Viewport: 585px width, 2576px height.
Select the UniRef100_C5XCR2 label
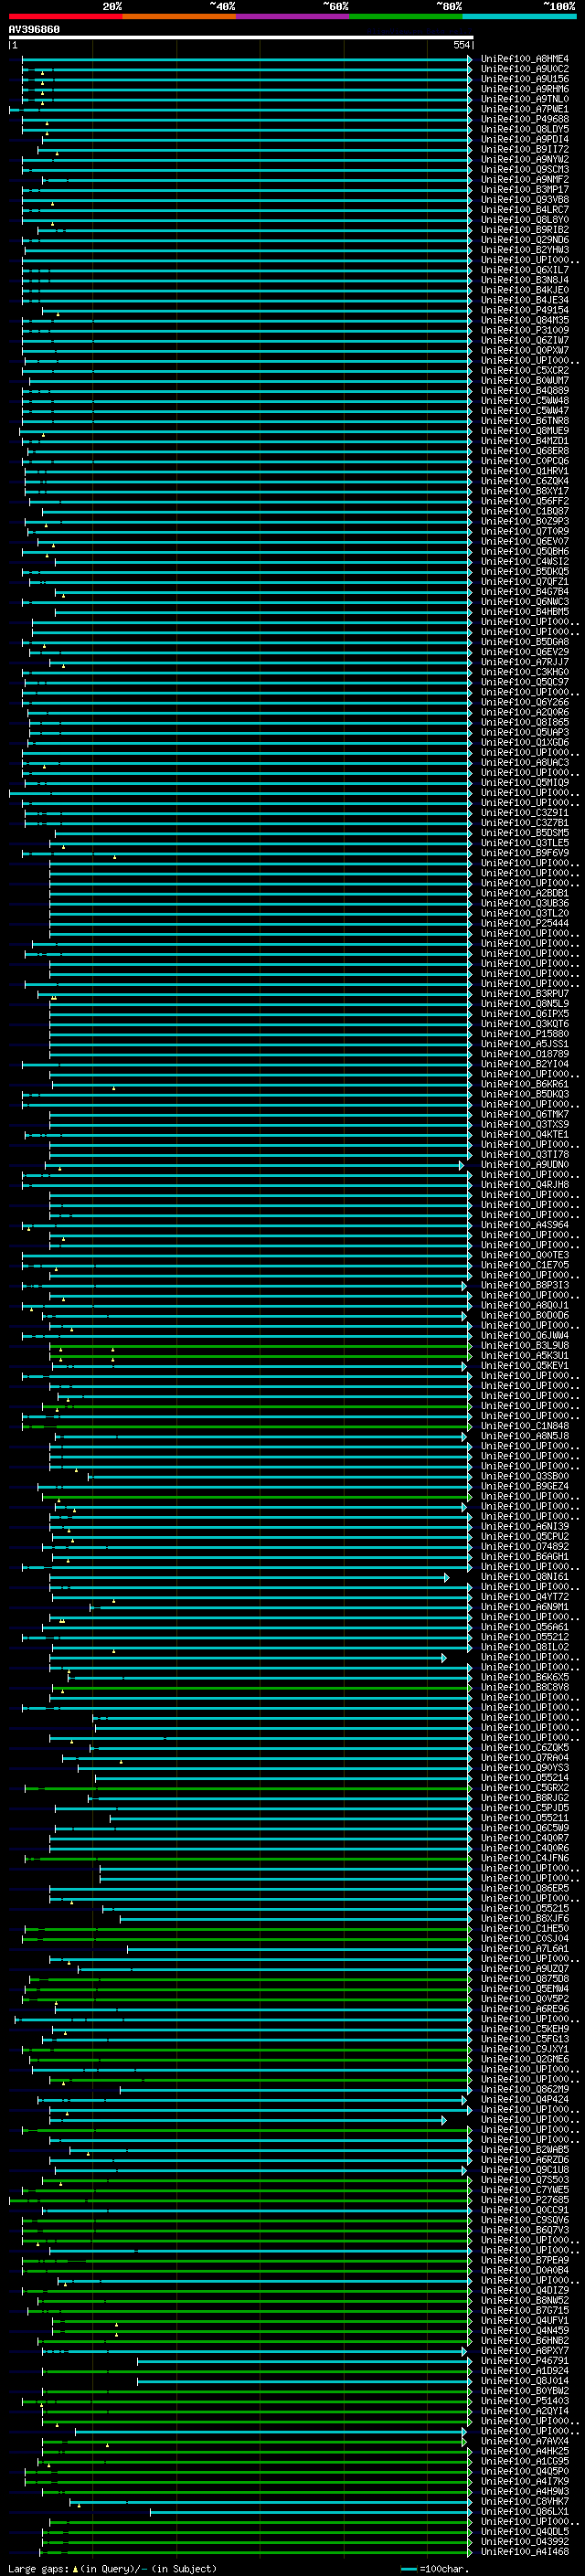point(525,370)
